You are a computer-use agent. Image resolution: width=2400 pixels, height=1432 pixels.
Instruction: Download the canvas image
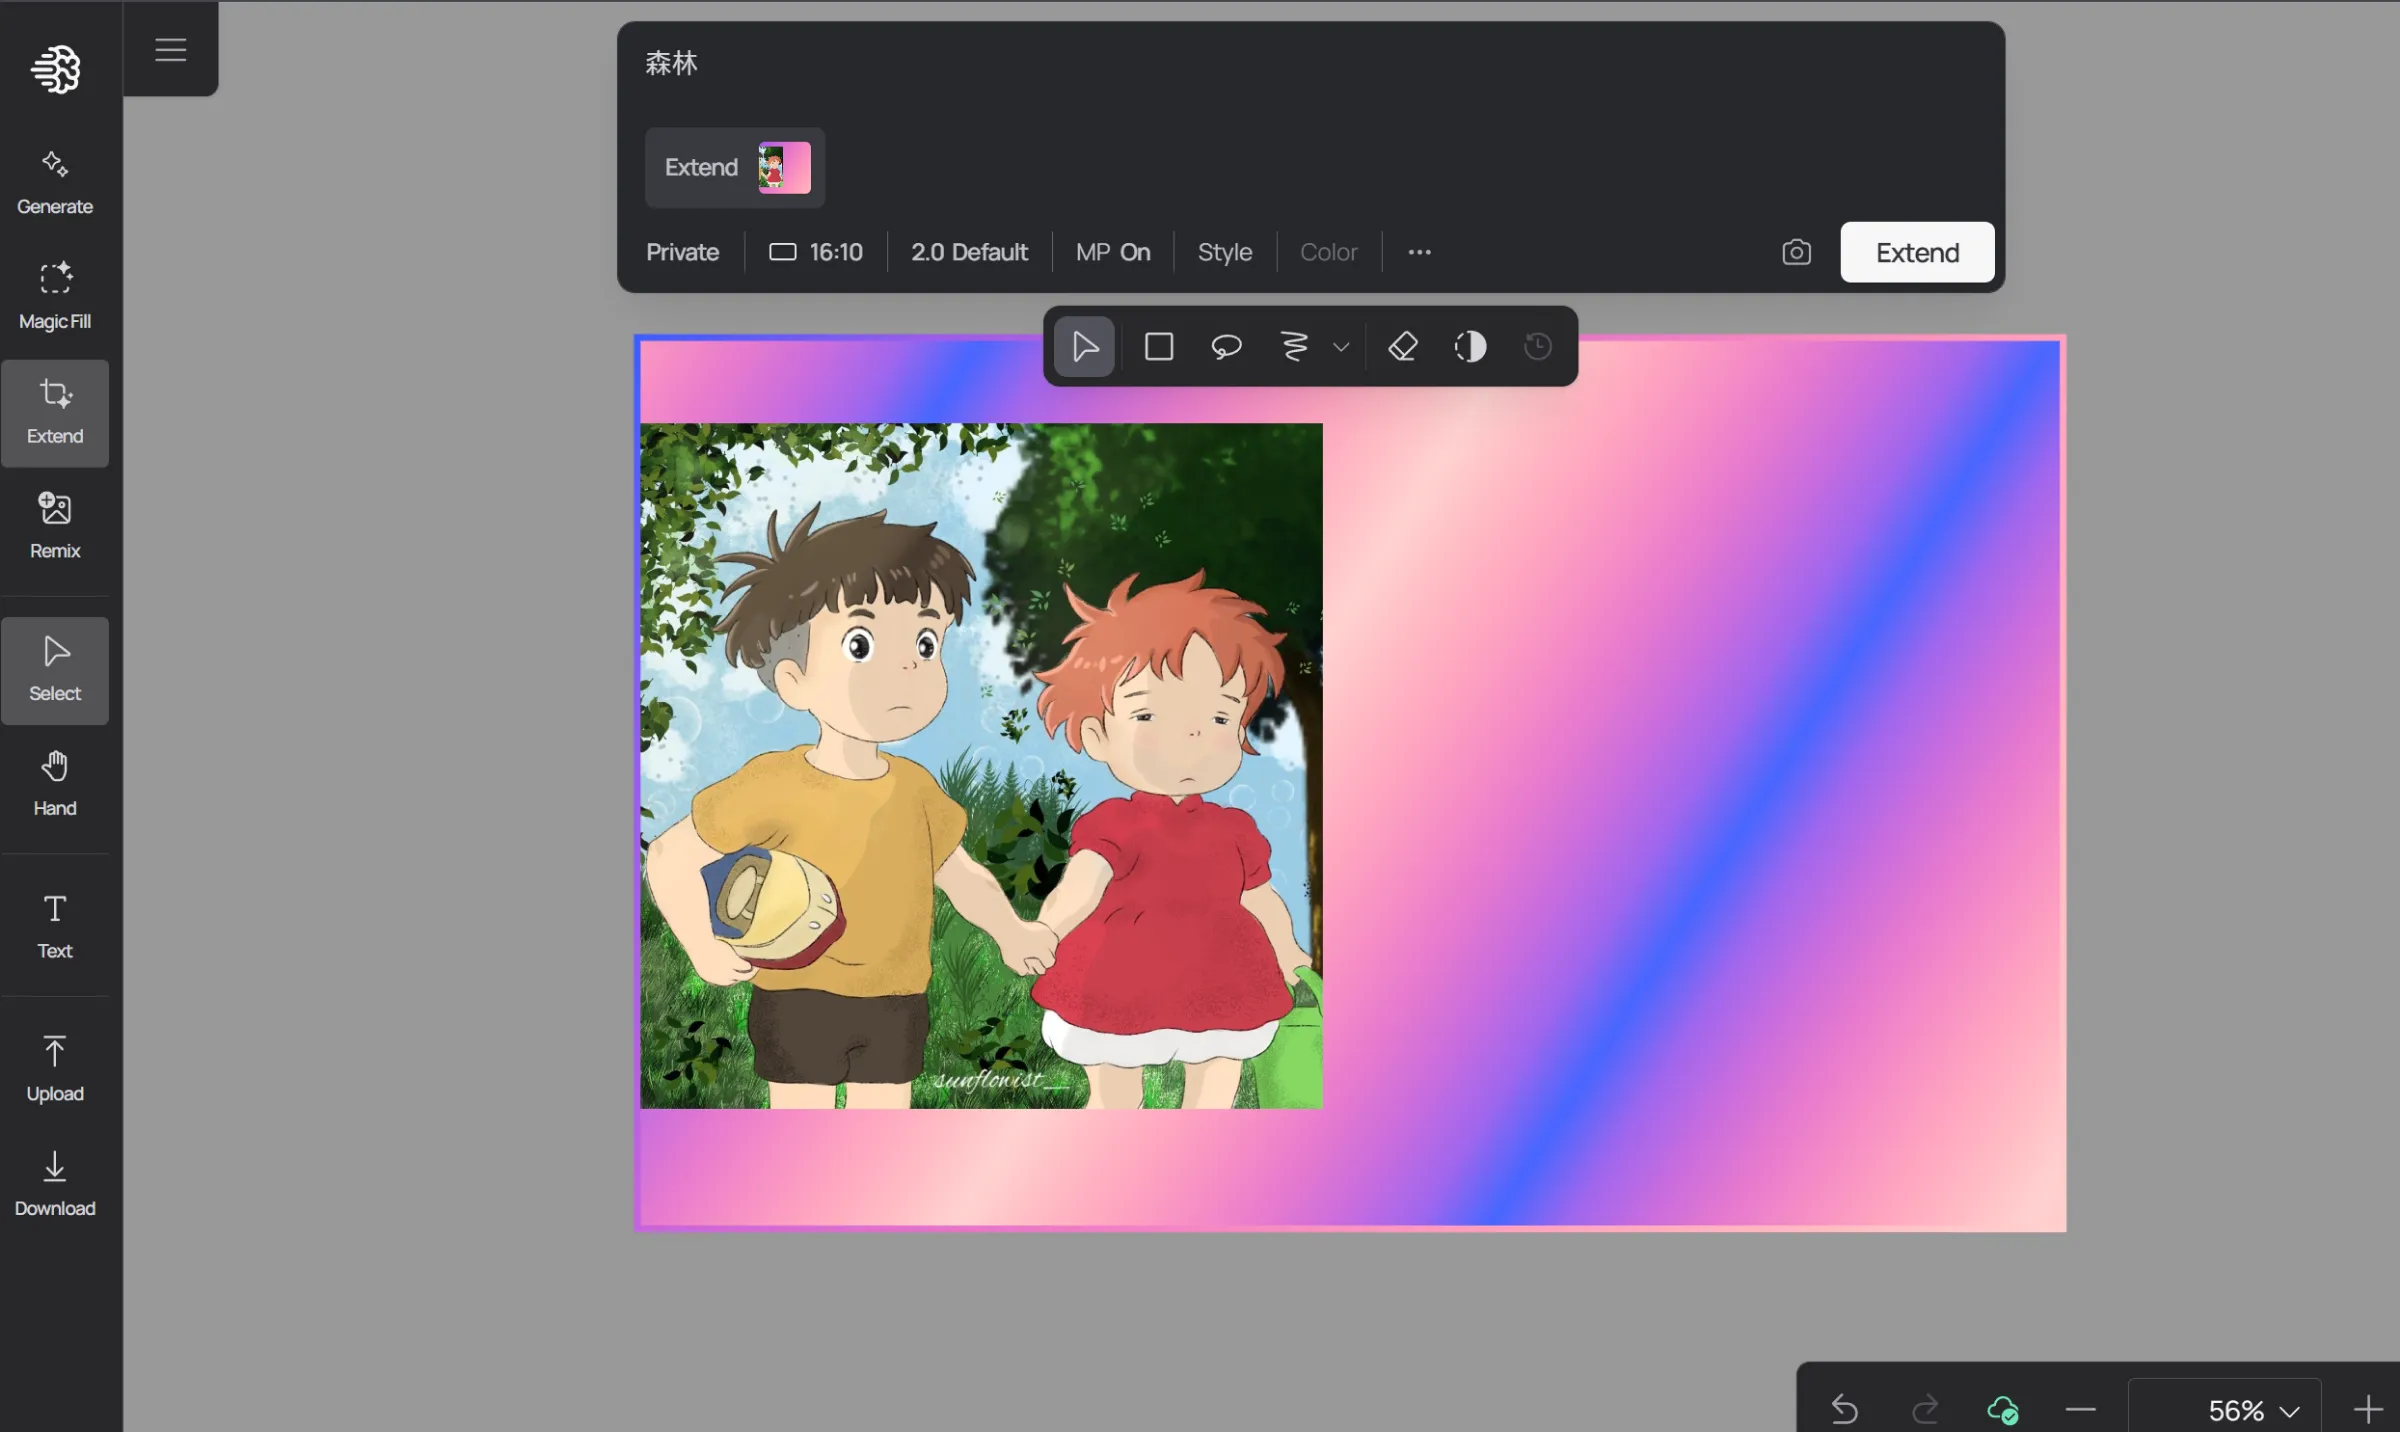55,1184
